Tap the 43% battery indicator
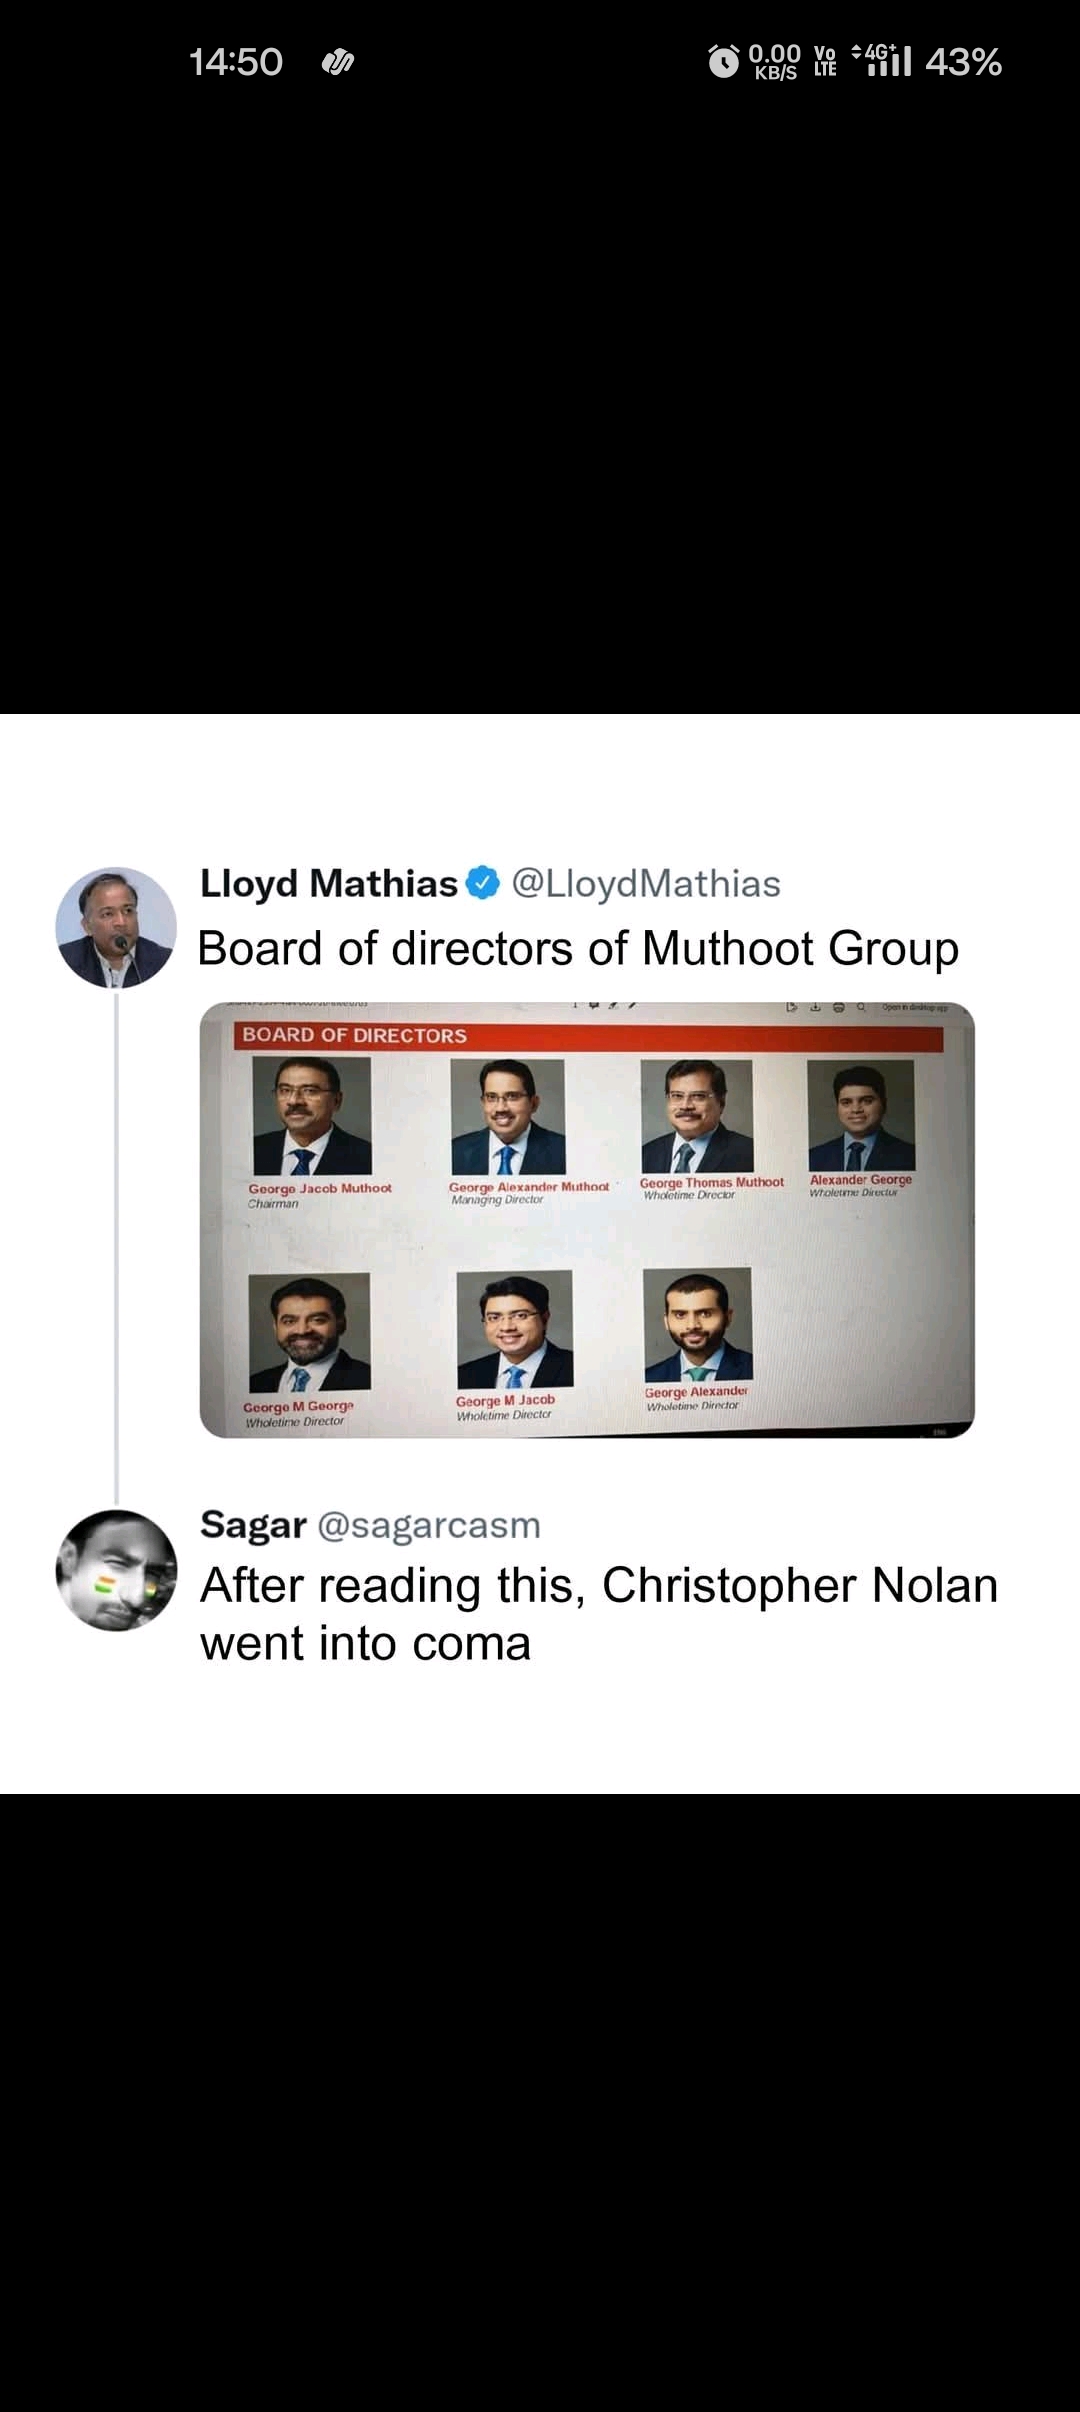Viewport: 1080px width, 2412px height. (x=963, y=62)
